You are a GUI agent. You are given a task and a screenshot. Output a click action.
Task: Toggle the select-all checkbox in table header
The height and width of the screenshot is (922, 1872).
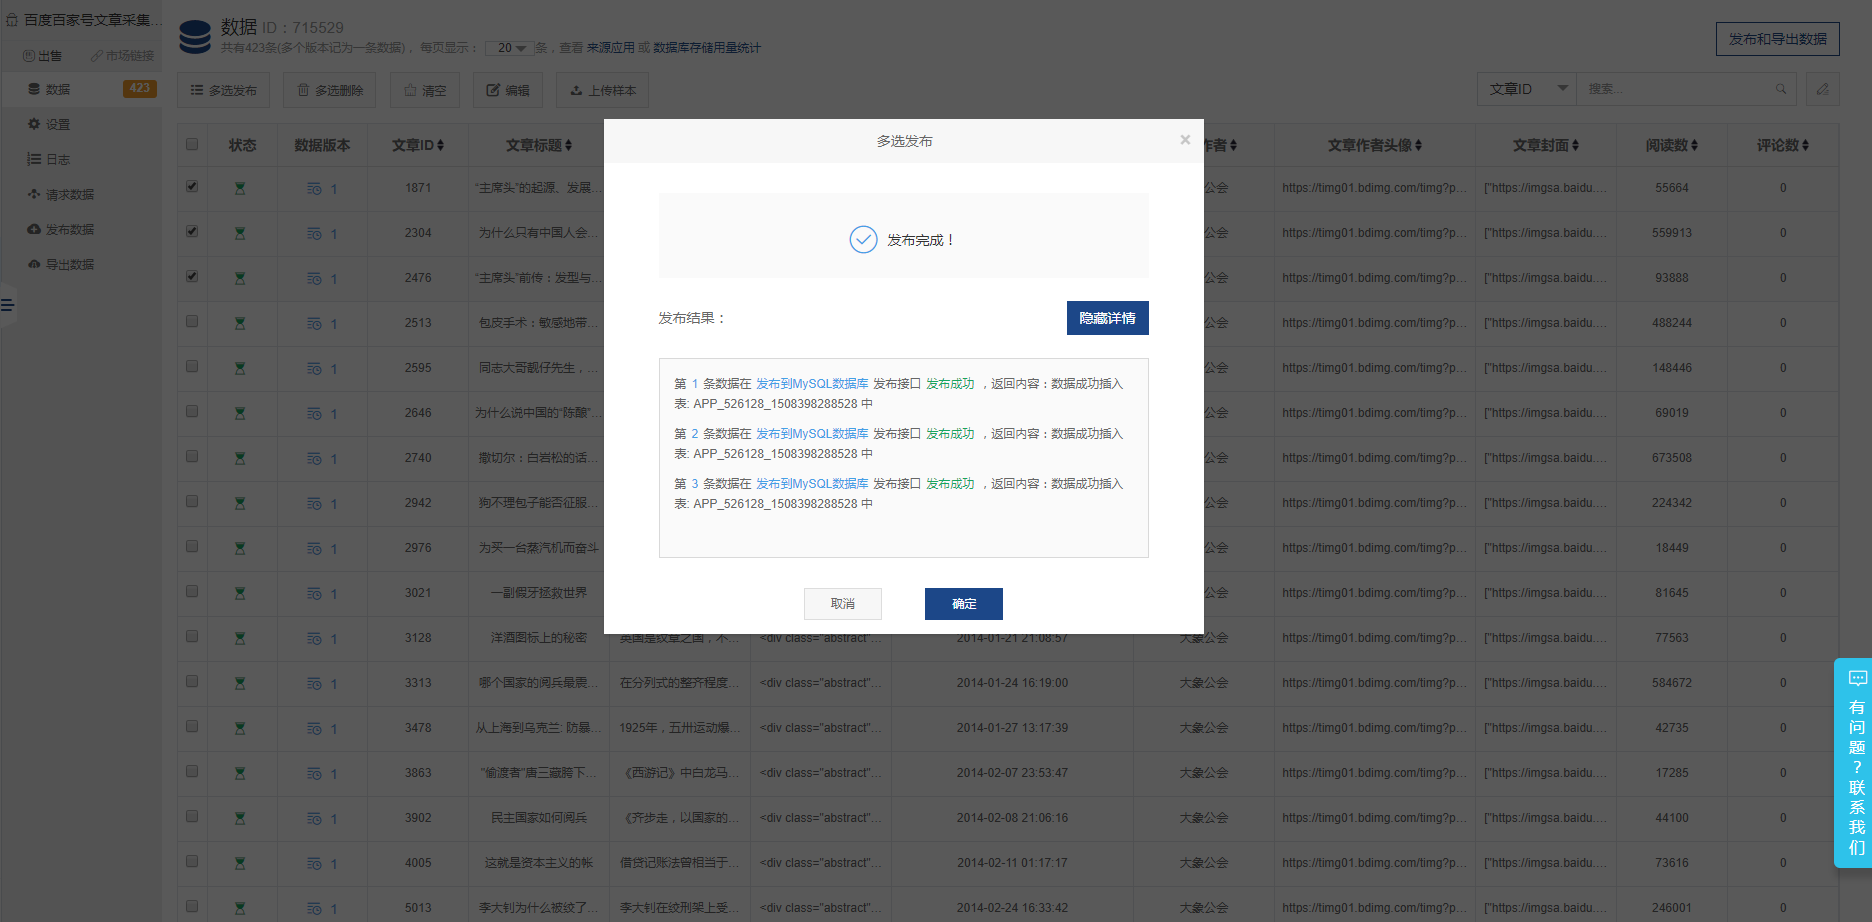(192, 144)
